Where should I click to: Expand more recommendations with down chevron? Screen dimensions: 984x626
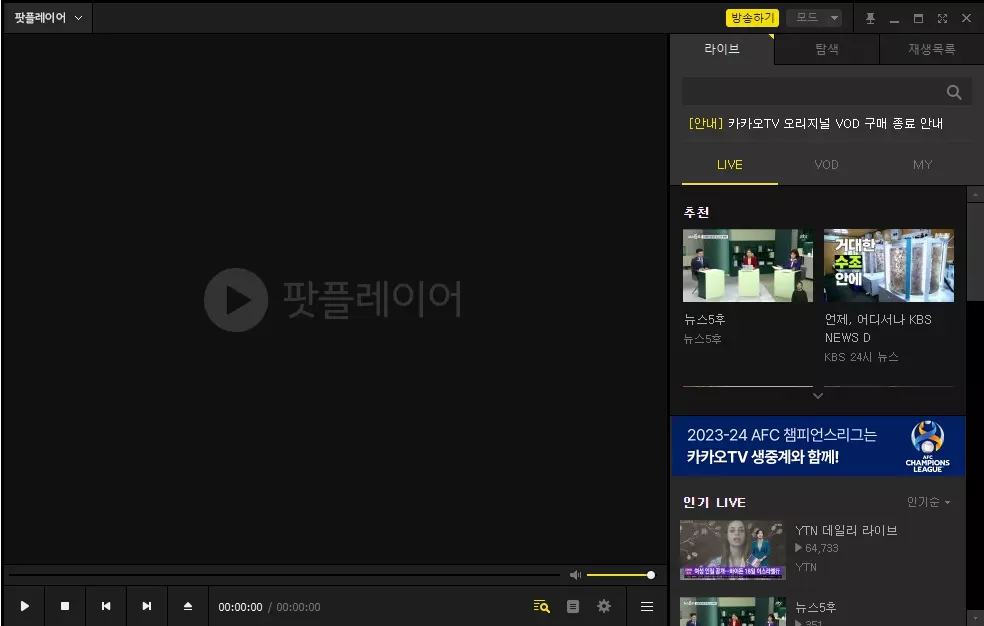pyautogui.click(x=817, y=396)
